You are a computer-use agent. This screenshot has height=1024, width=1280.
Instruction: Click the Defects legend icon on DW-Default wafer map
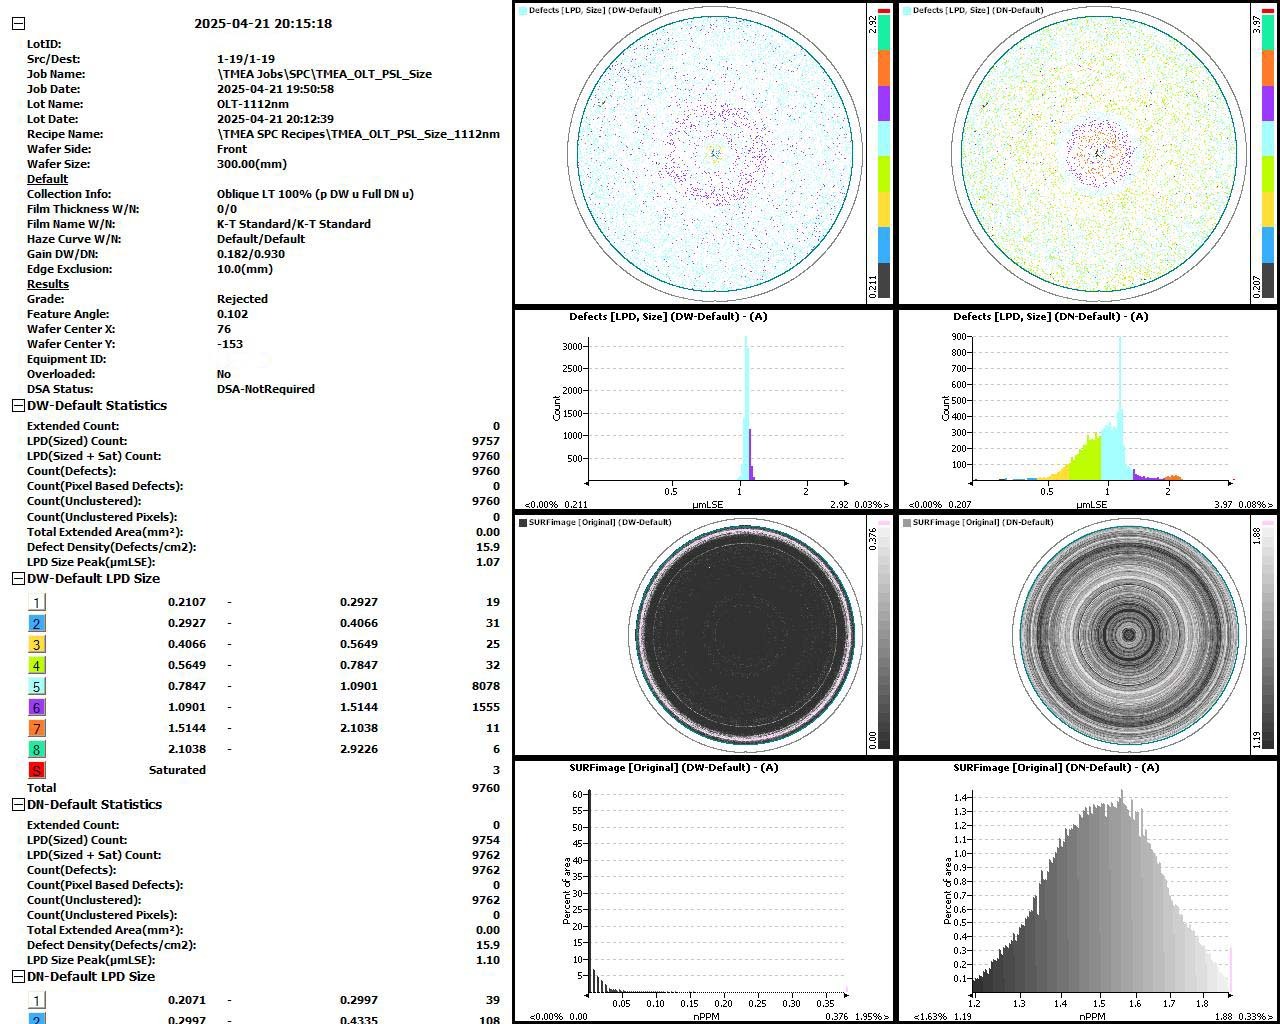(x=522, y=9)
